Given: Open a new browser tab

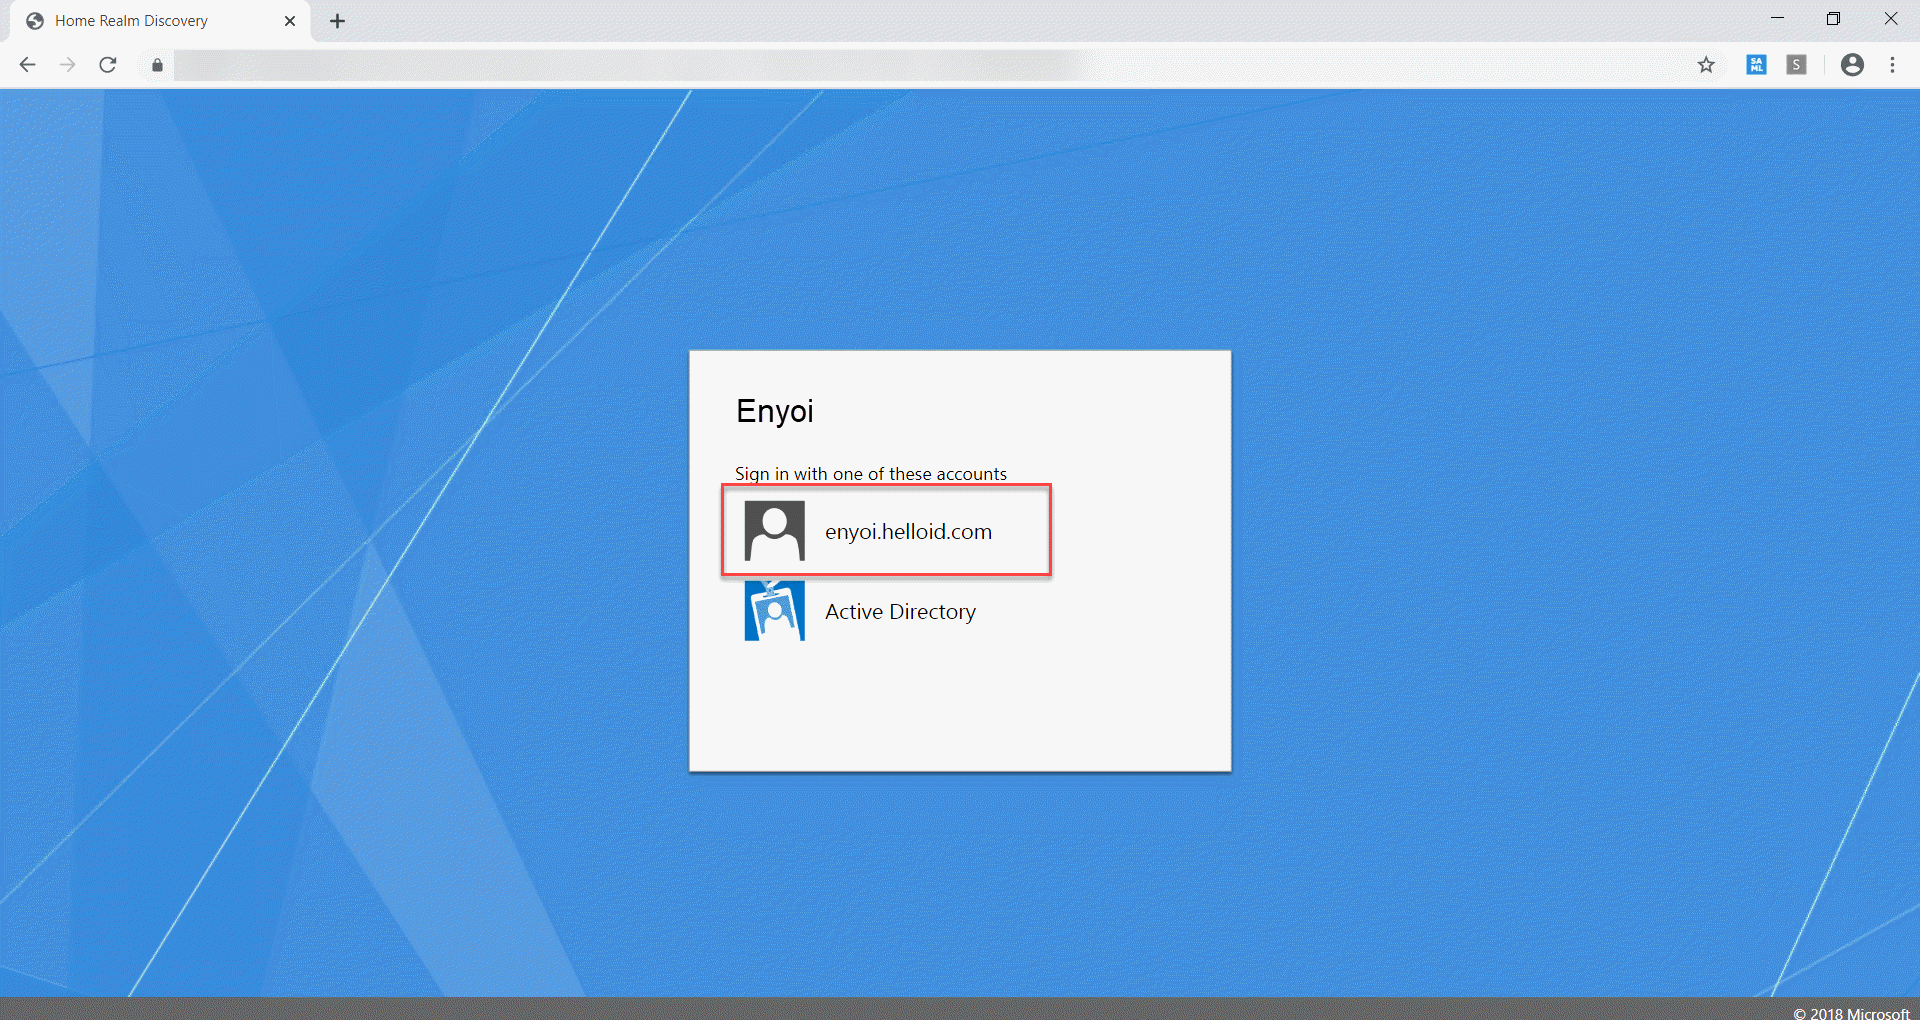Looking at the screenshot, I should [337, 21].
